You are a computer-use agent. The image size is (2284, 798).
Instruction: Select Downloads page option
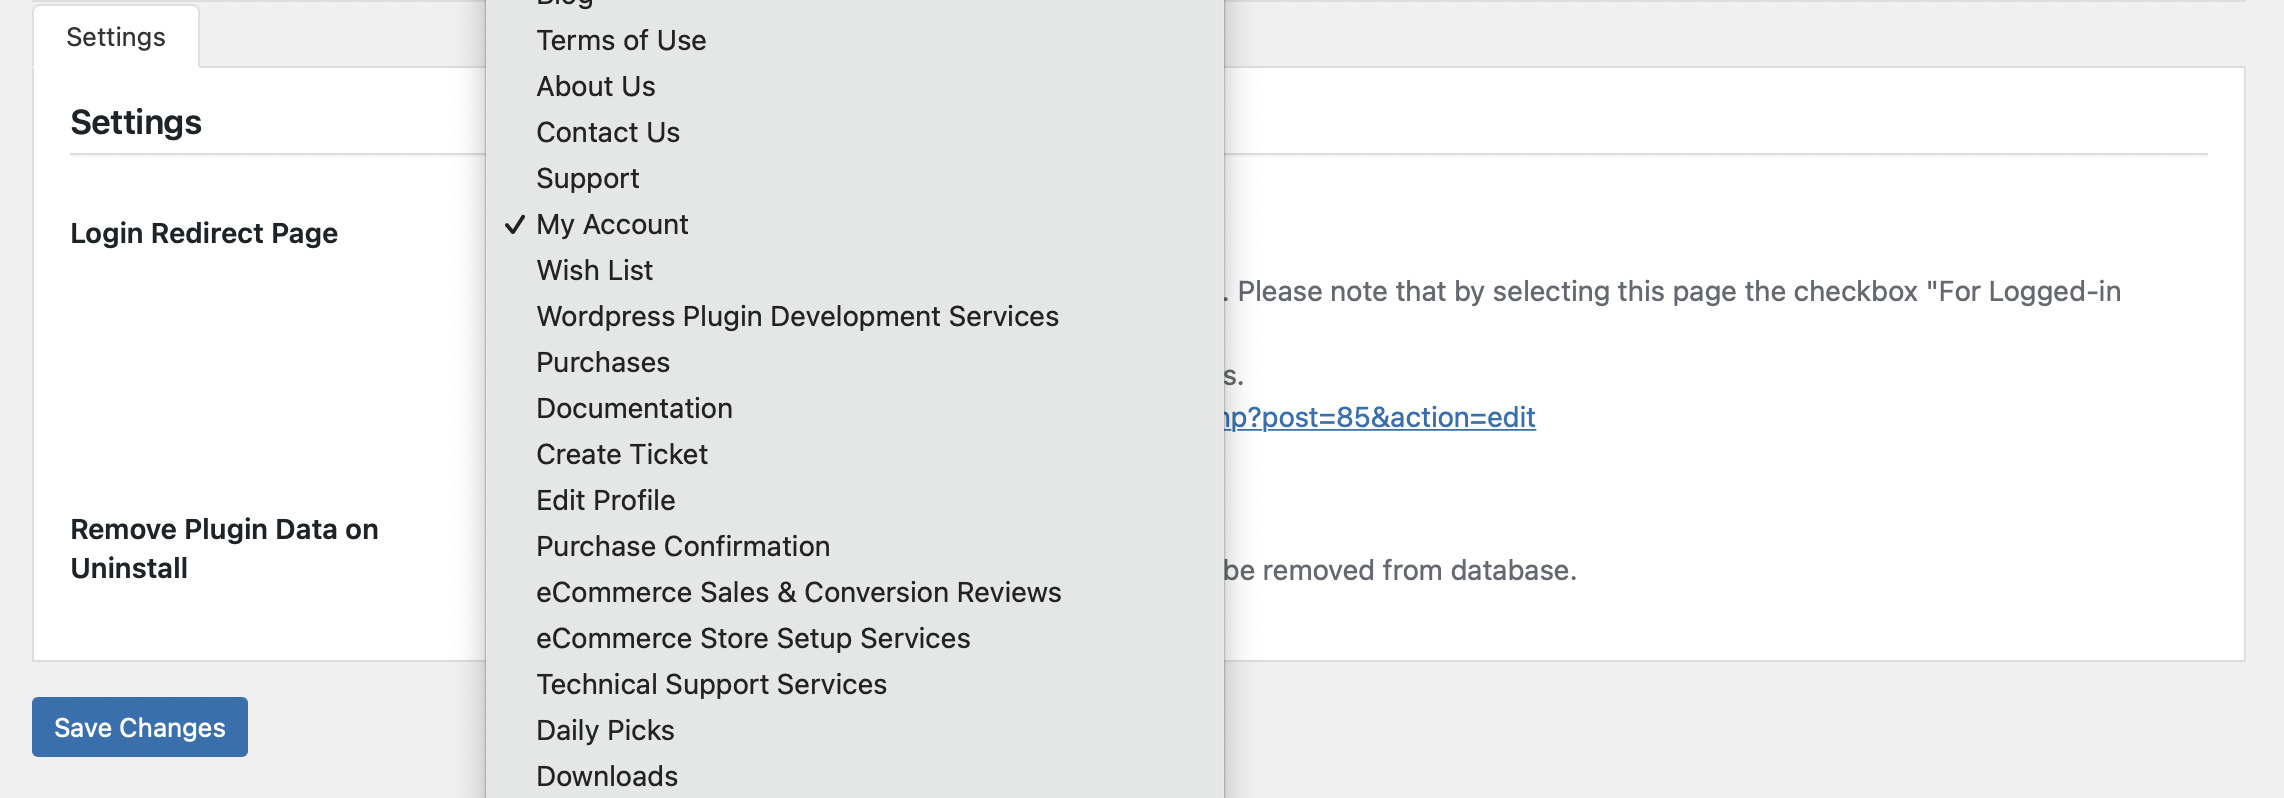pos(855,776)
